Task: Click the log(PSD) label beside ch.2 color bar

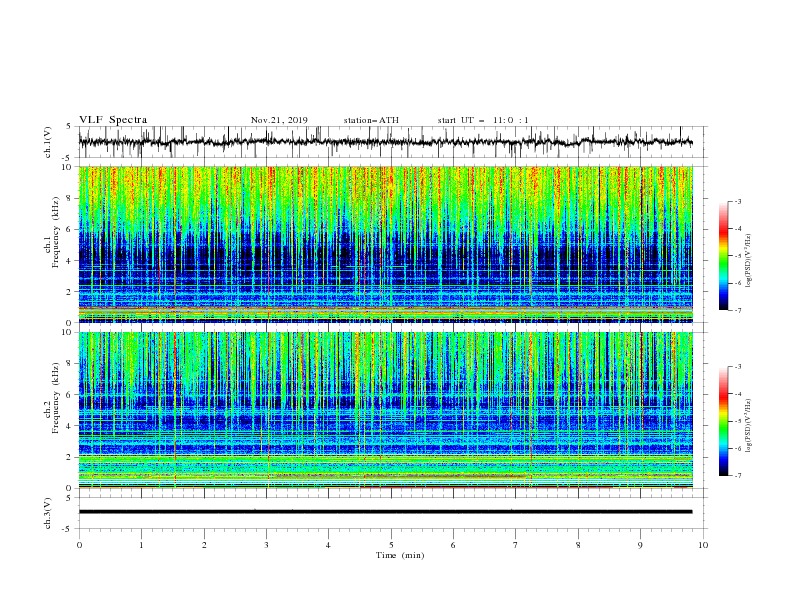Action: (749, 425)
